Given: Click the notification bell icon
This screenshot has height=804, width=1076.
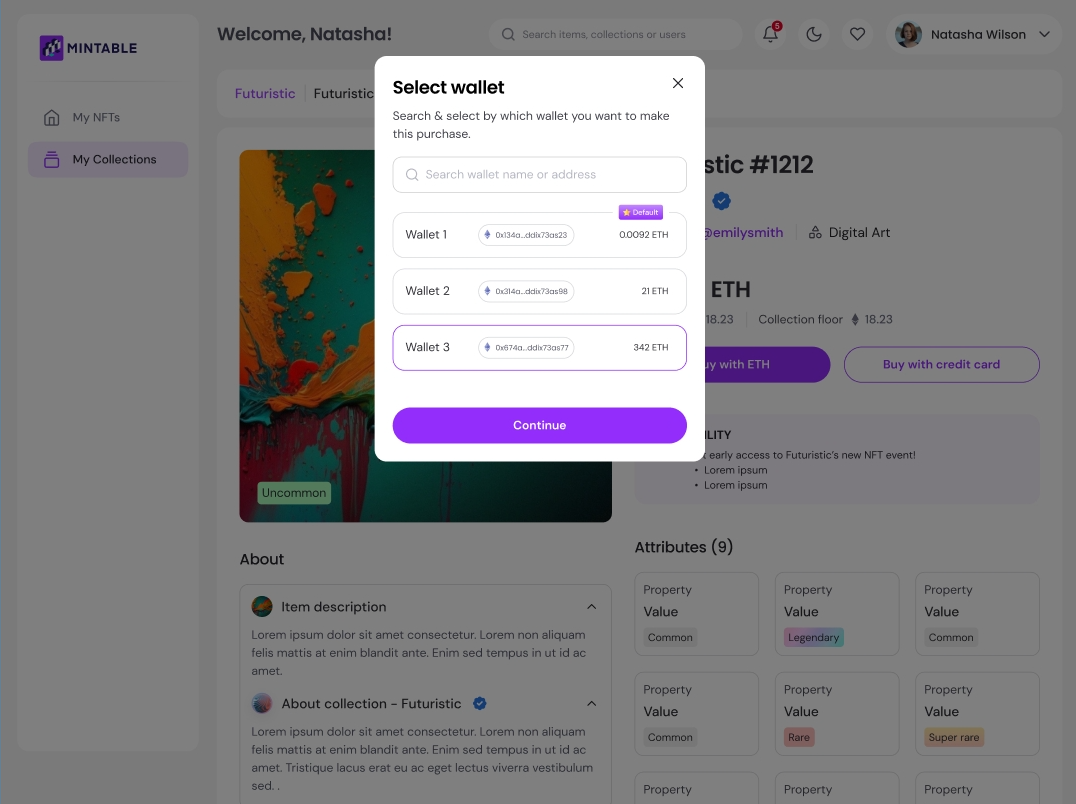Looking at the screenshot, I should pyautogui.click(x=770, y=34).
